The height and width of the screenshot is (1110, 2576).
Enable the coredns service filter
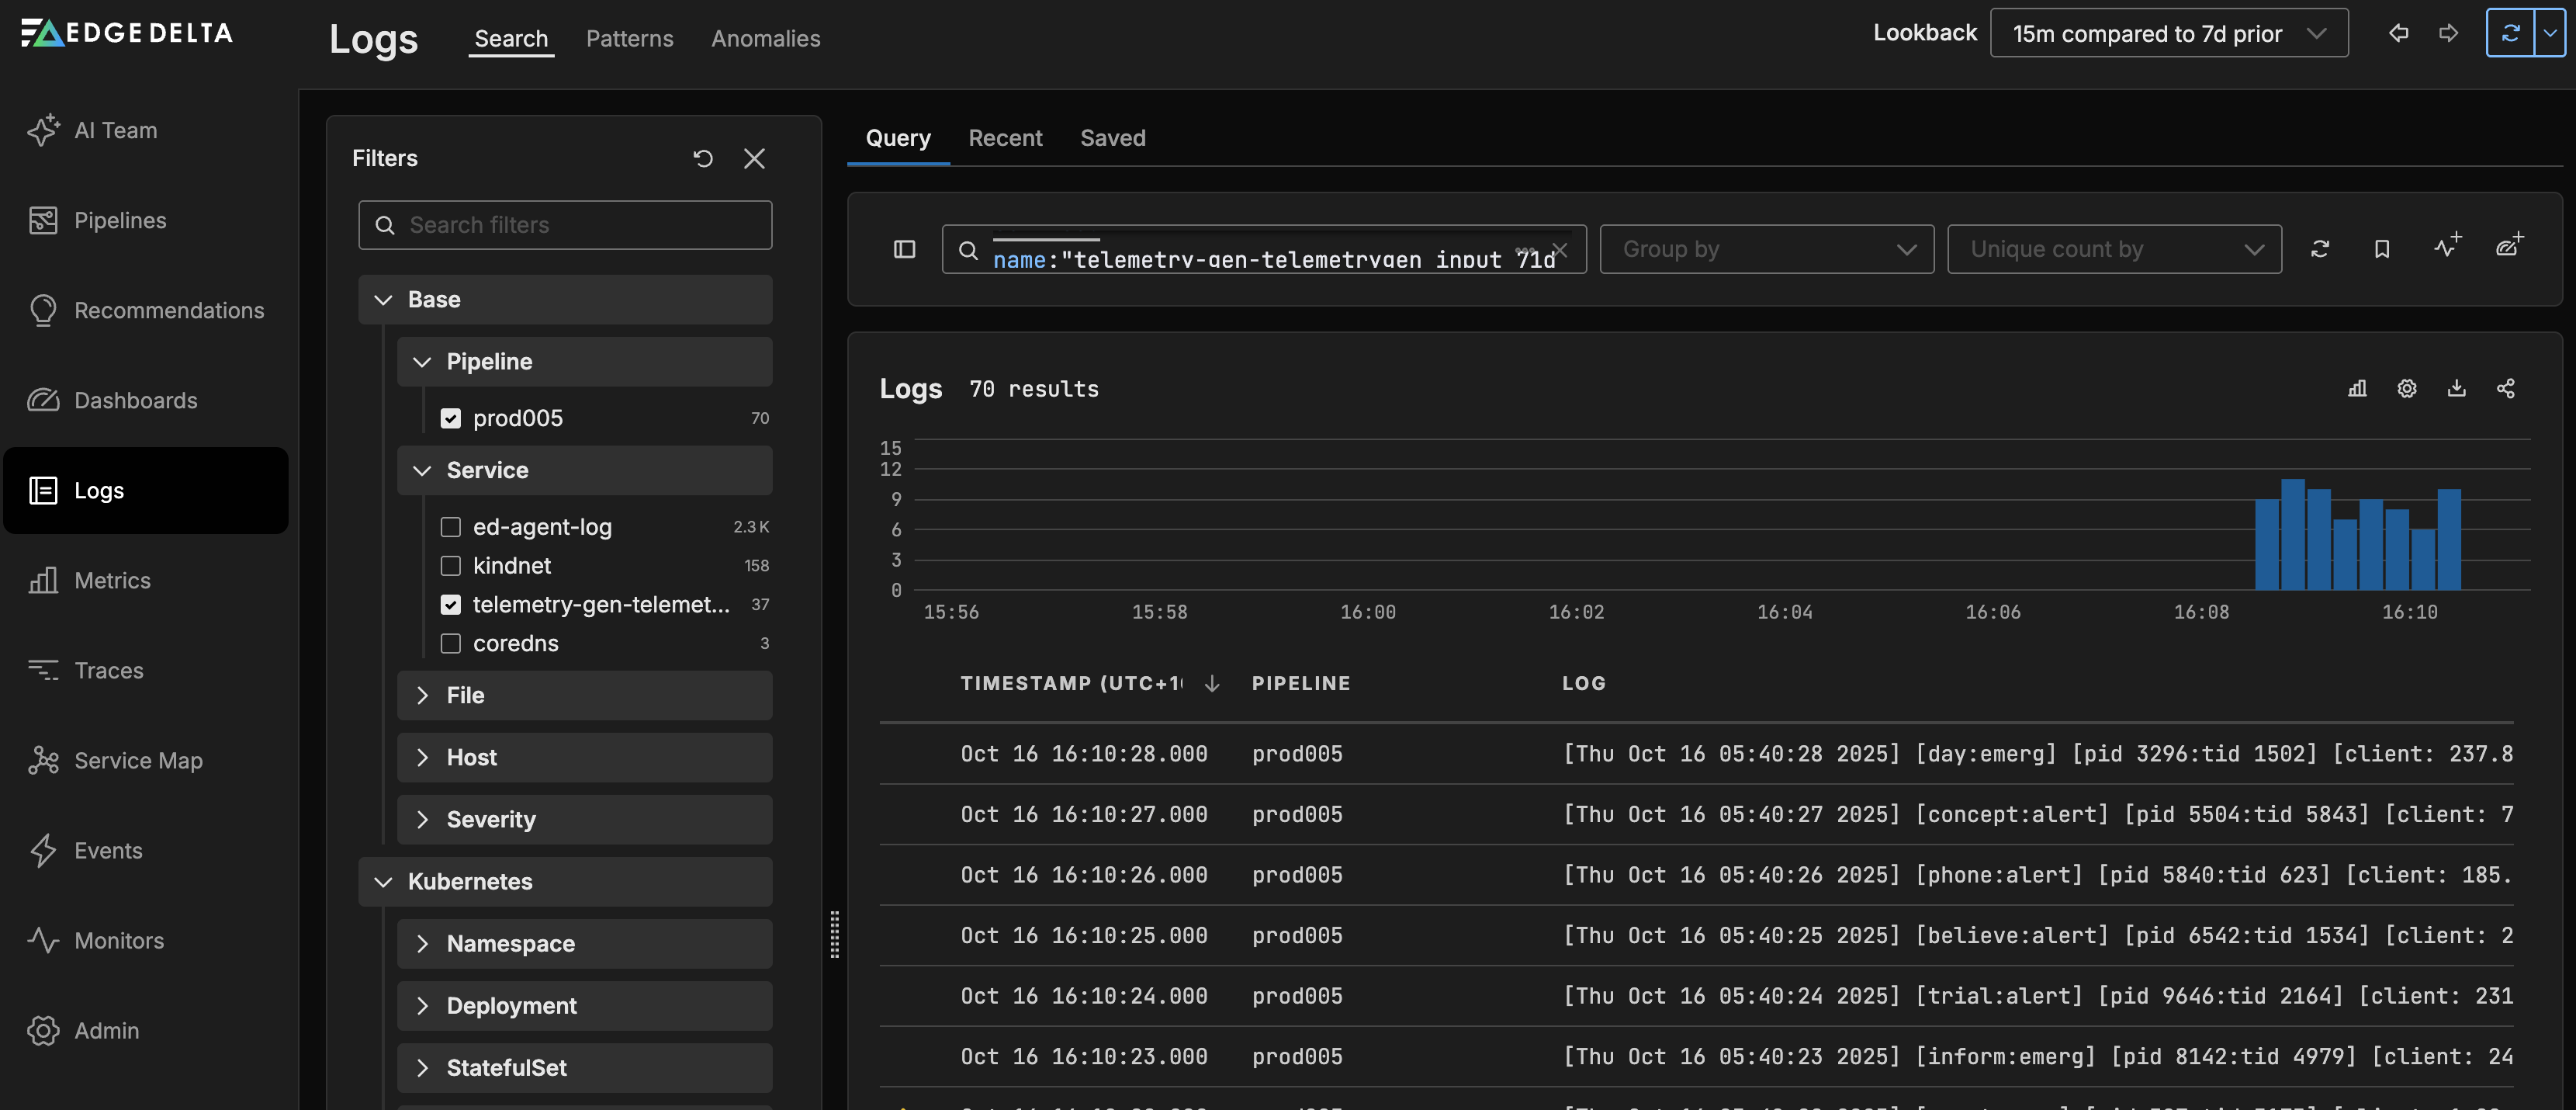tap(451, 643)
